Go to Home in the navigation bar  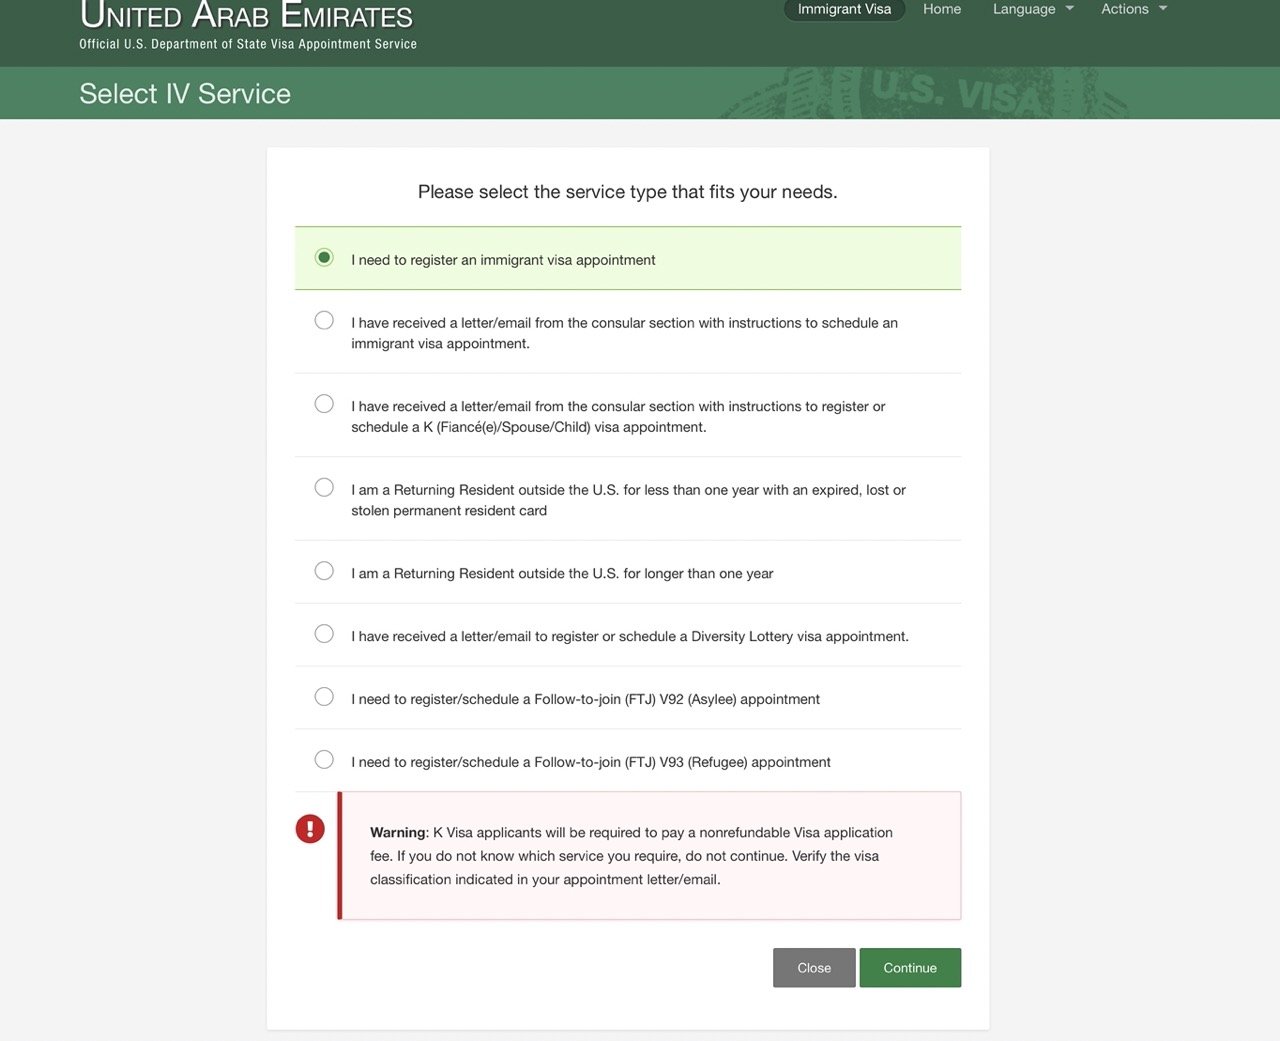[x=942, y=9]
